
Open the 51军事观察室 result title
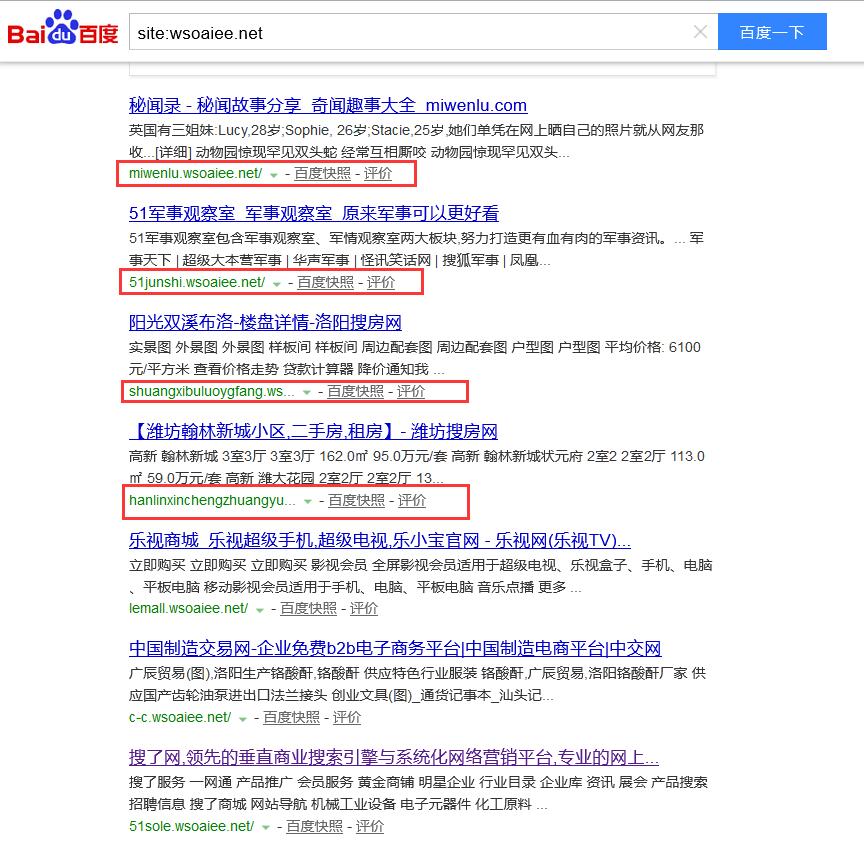314,213
